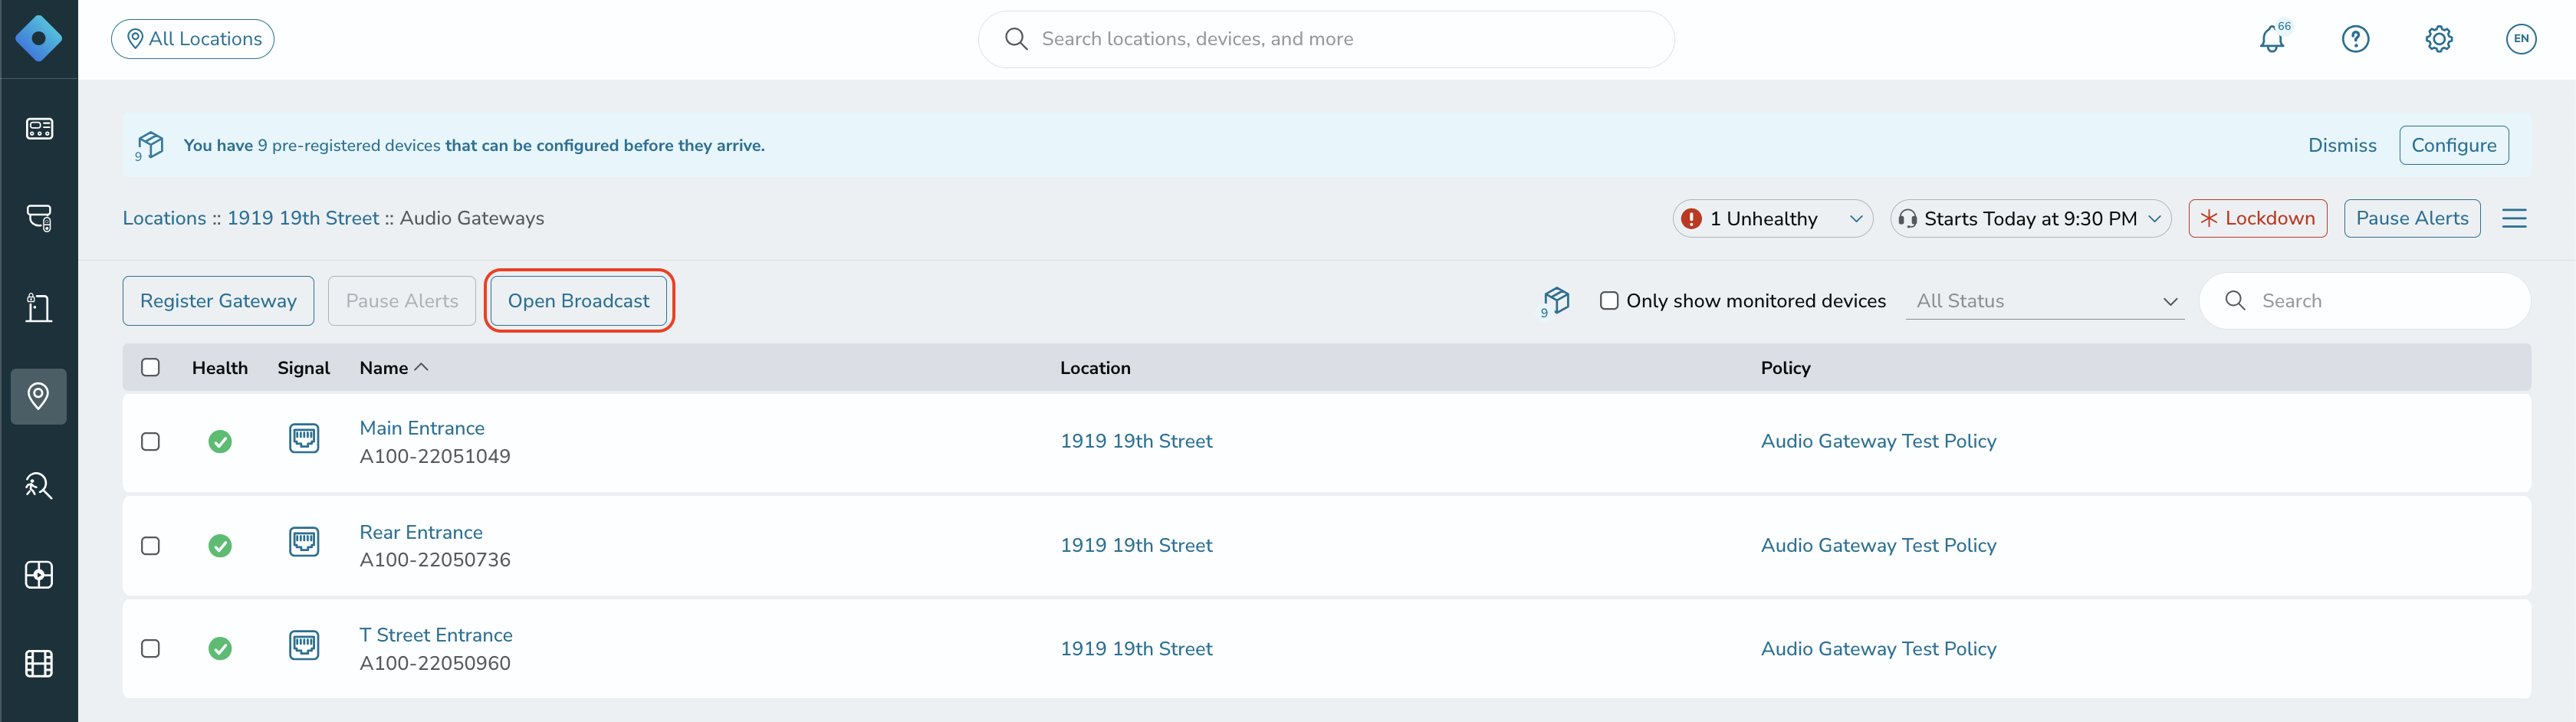Click the search magnifier in top bar
This screenshot has height=722, width=2576.
1016,39
